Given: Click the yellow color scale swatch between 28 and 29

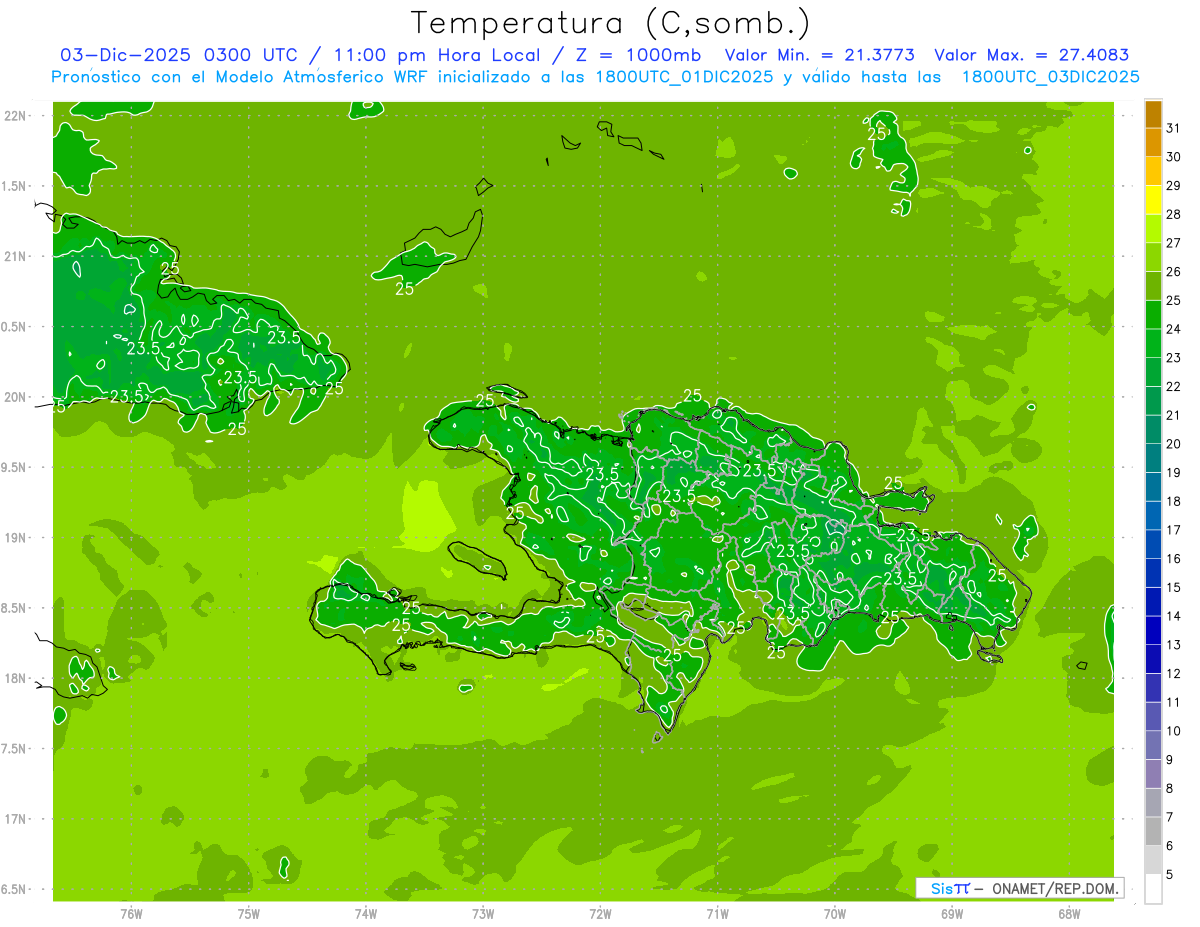Looking at the screenshot, I should (1153, 200).
